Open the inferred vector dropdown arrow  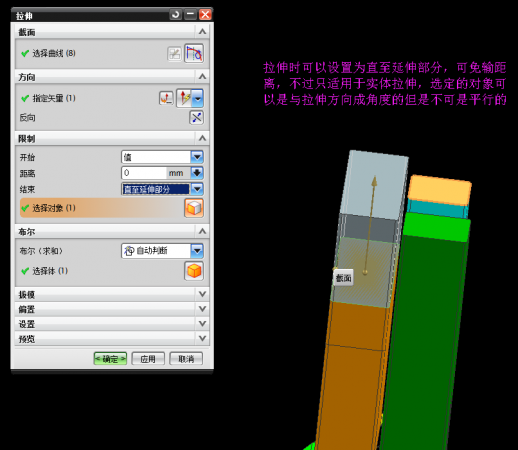click(198, 98)
